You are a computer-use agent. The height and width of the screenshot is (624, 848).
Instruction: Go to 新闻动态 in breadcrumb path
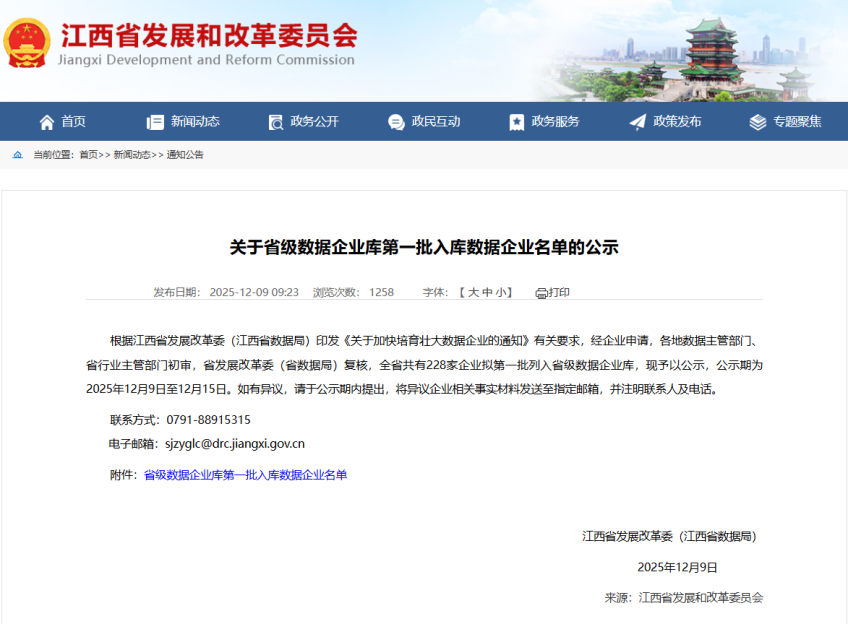point(131,155)
